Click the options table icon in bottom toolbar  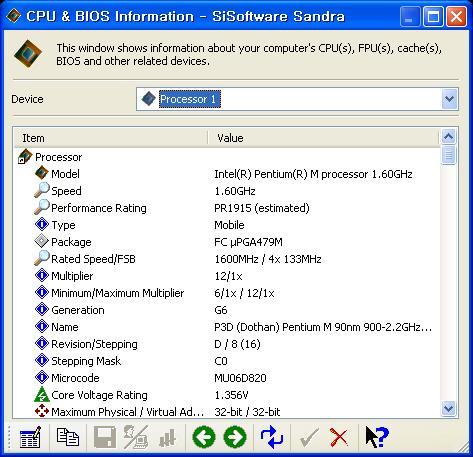pos(30,437)
